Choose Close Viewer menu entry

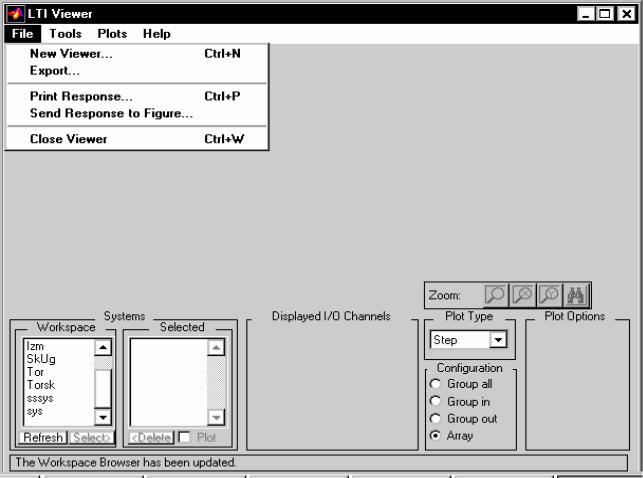[x=137, y=139]
